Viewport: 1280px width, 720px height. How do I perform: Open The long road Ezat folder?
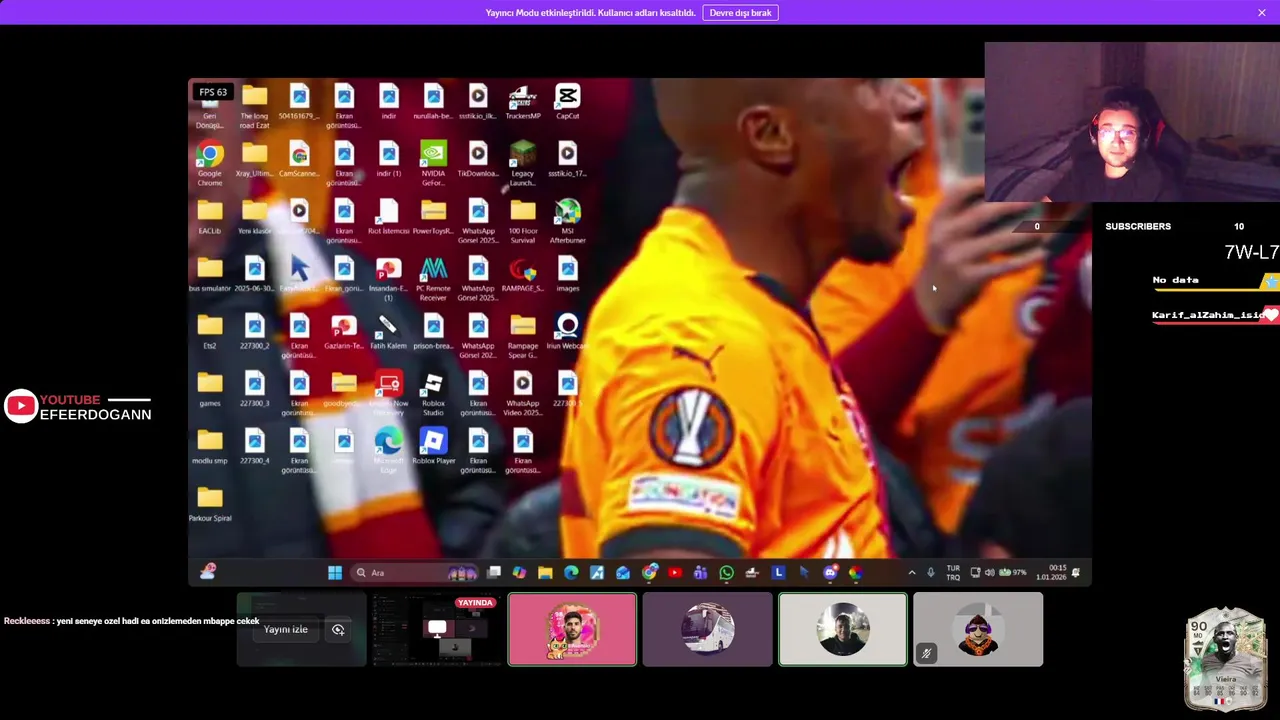coord(254,107)
